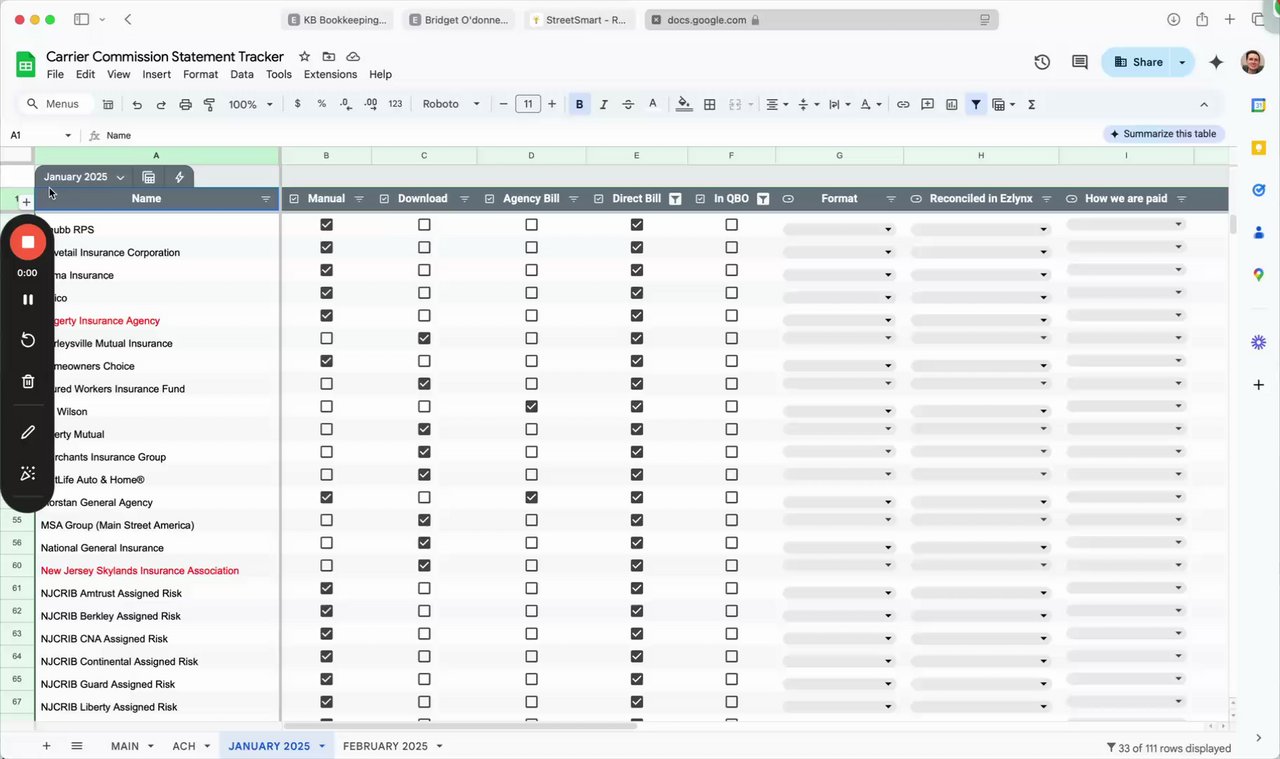Choose the text color A
Screen dimensions: 1280x759
653,104
